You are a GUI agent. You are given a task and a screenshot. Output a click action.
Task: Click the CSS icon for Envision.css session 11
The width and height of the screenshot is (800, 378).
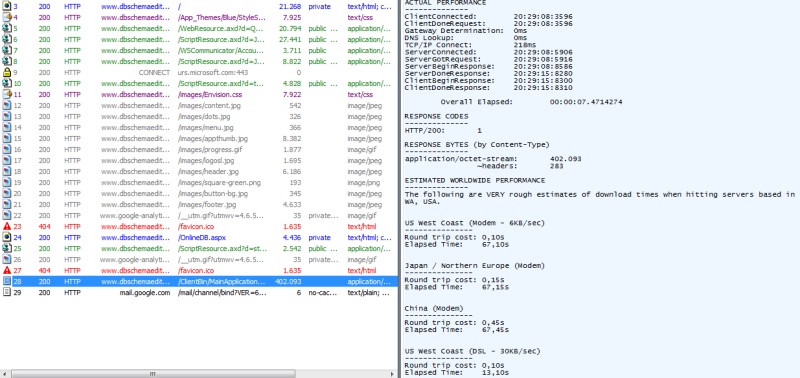(x=7, y=94)
